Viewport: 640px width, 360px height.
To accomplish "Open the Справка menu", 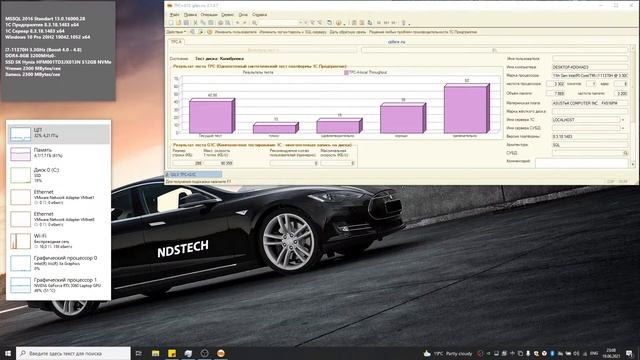I will coord(259,15).
